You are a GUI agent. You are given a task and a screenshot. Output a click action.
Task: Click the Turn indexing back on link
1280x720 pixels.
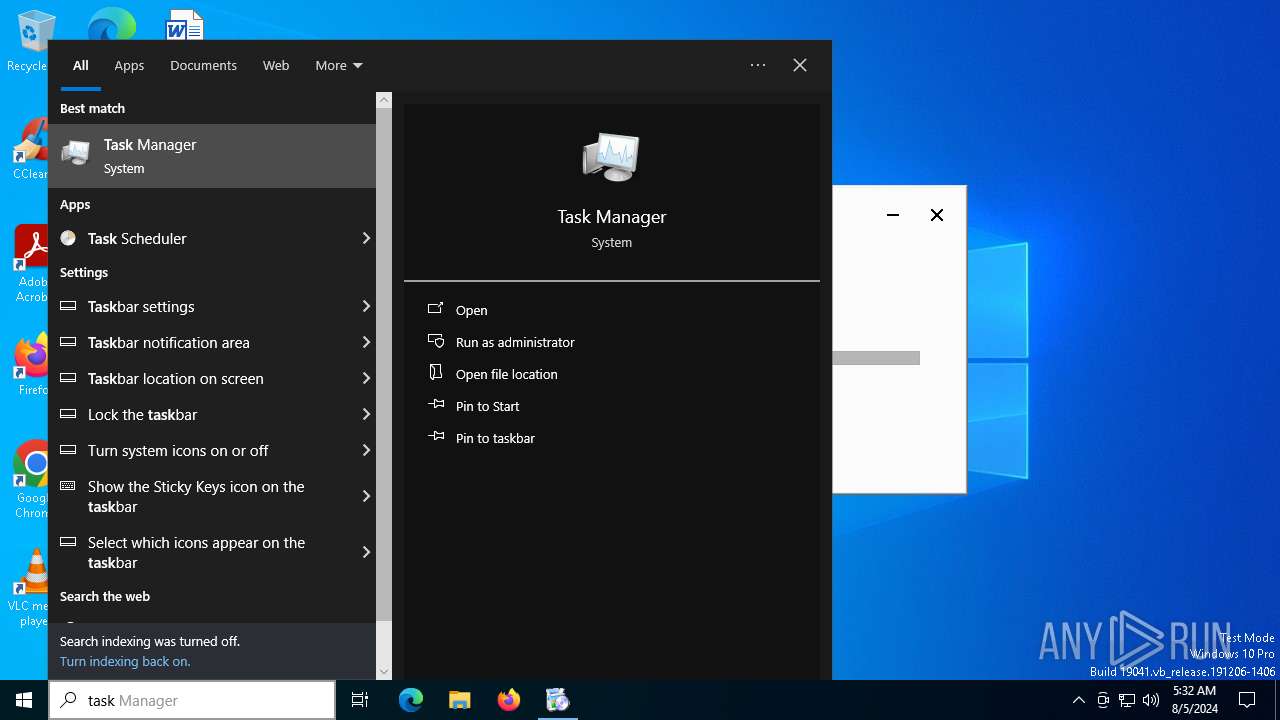click(x=125, y=661)
